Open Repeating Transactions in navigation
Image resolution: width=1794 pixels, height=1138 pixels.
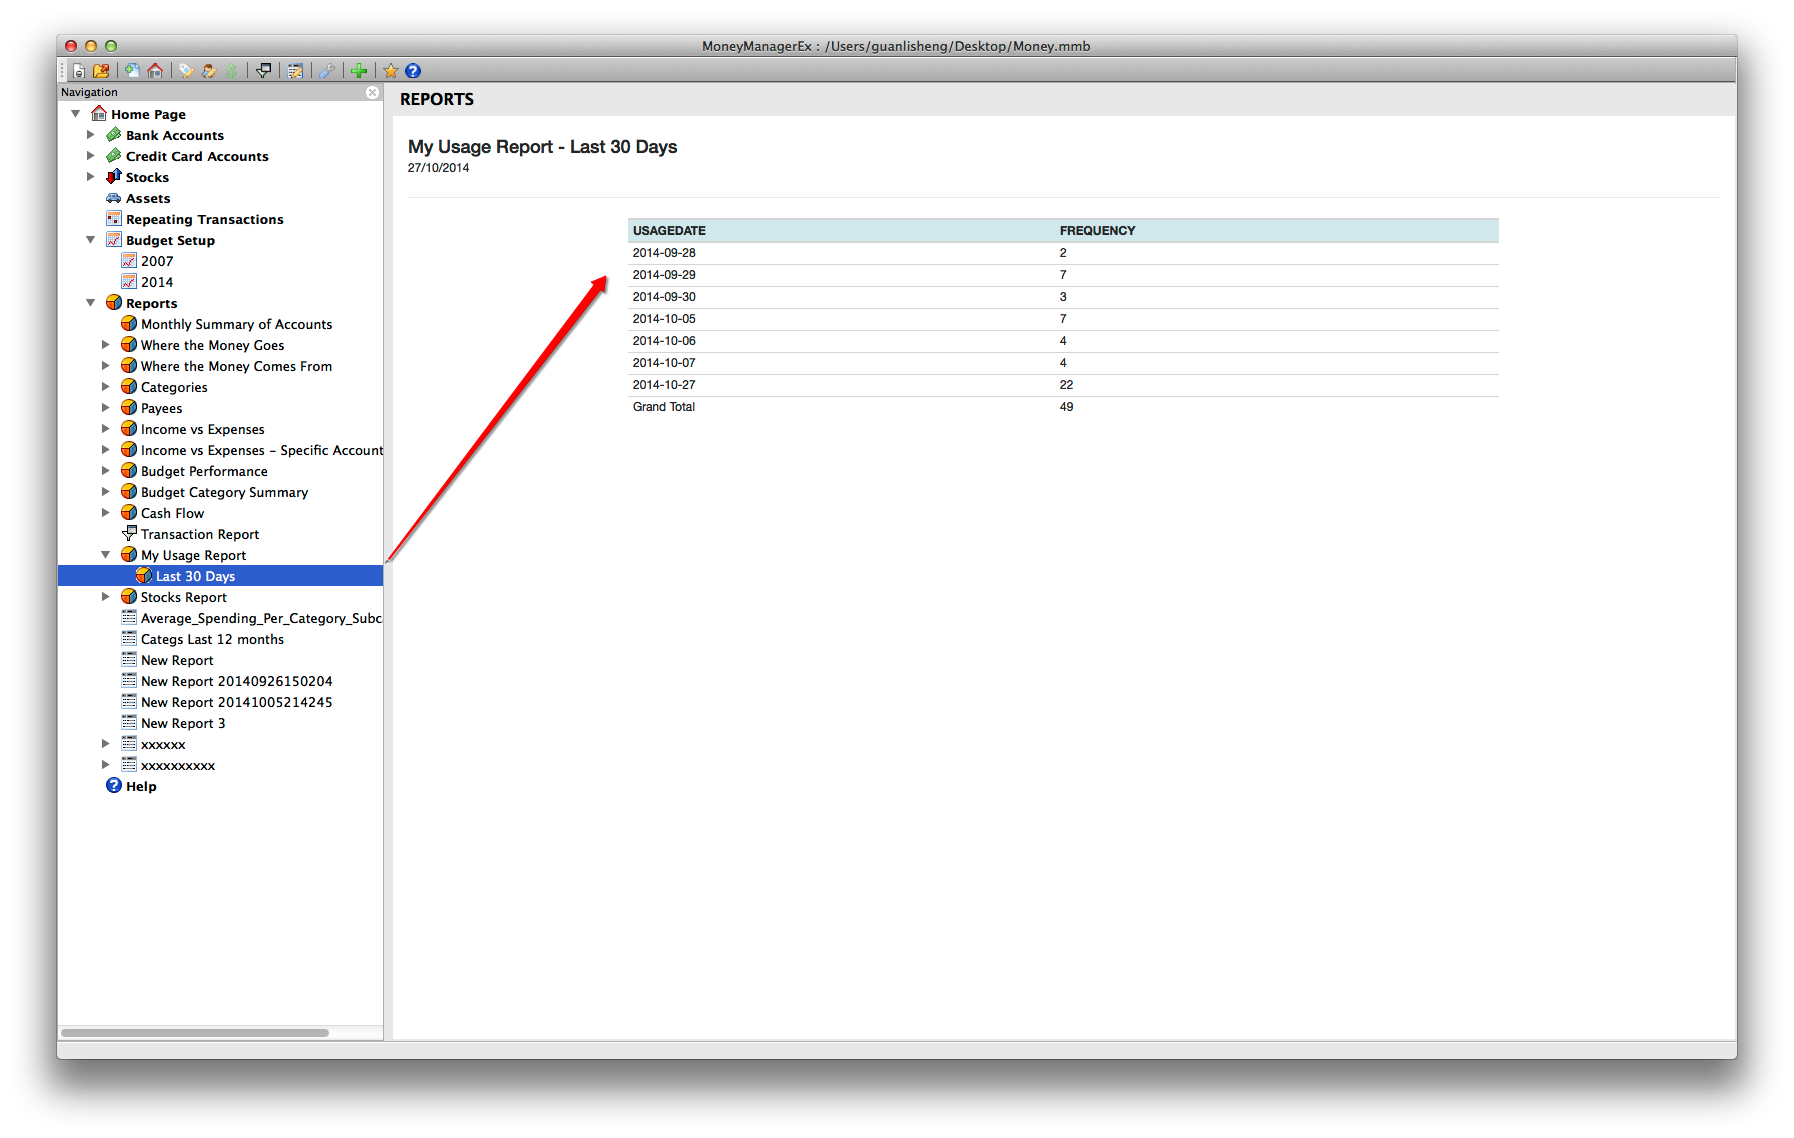tap(204, 219)
